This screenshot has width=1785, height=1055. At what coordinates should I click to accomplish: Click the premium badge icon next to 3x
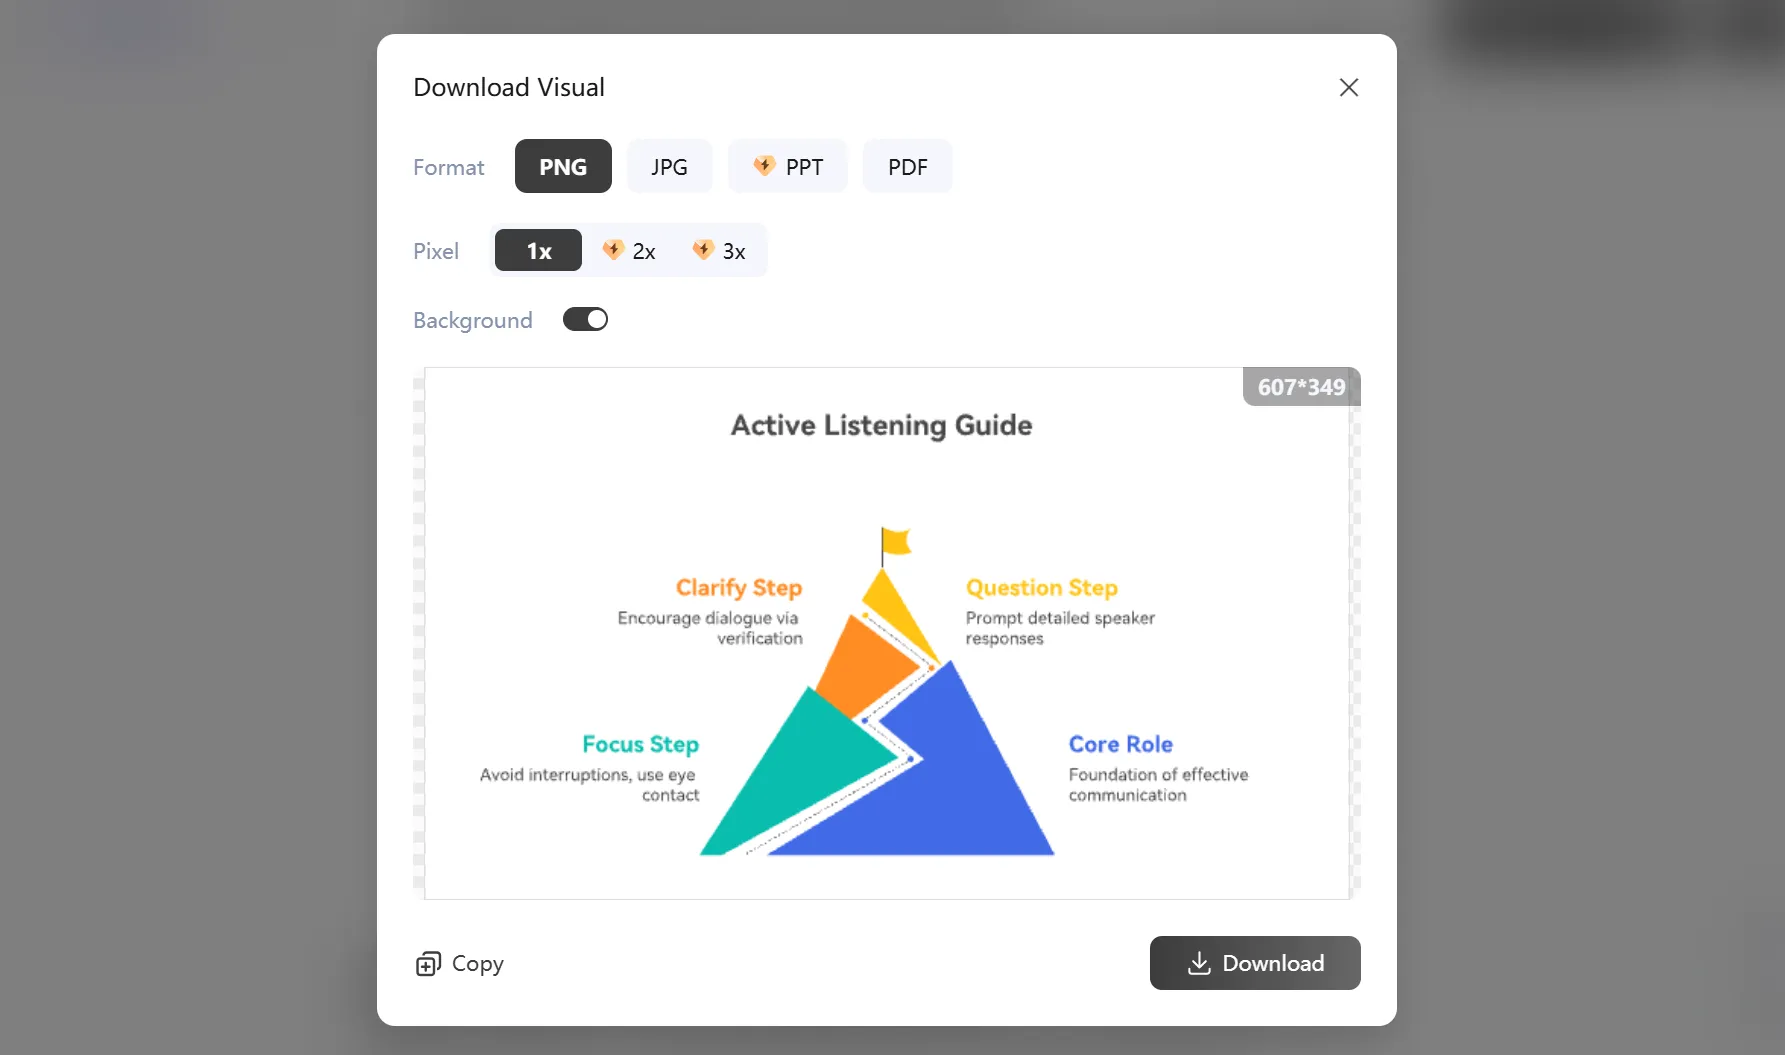point(703,249)
